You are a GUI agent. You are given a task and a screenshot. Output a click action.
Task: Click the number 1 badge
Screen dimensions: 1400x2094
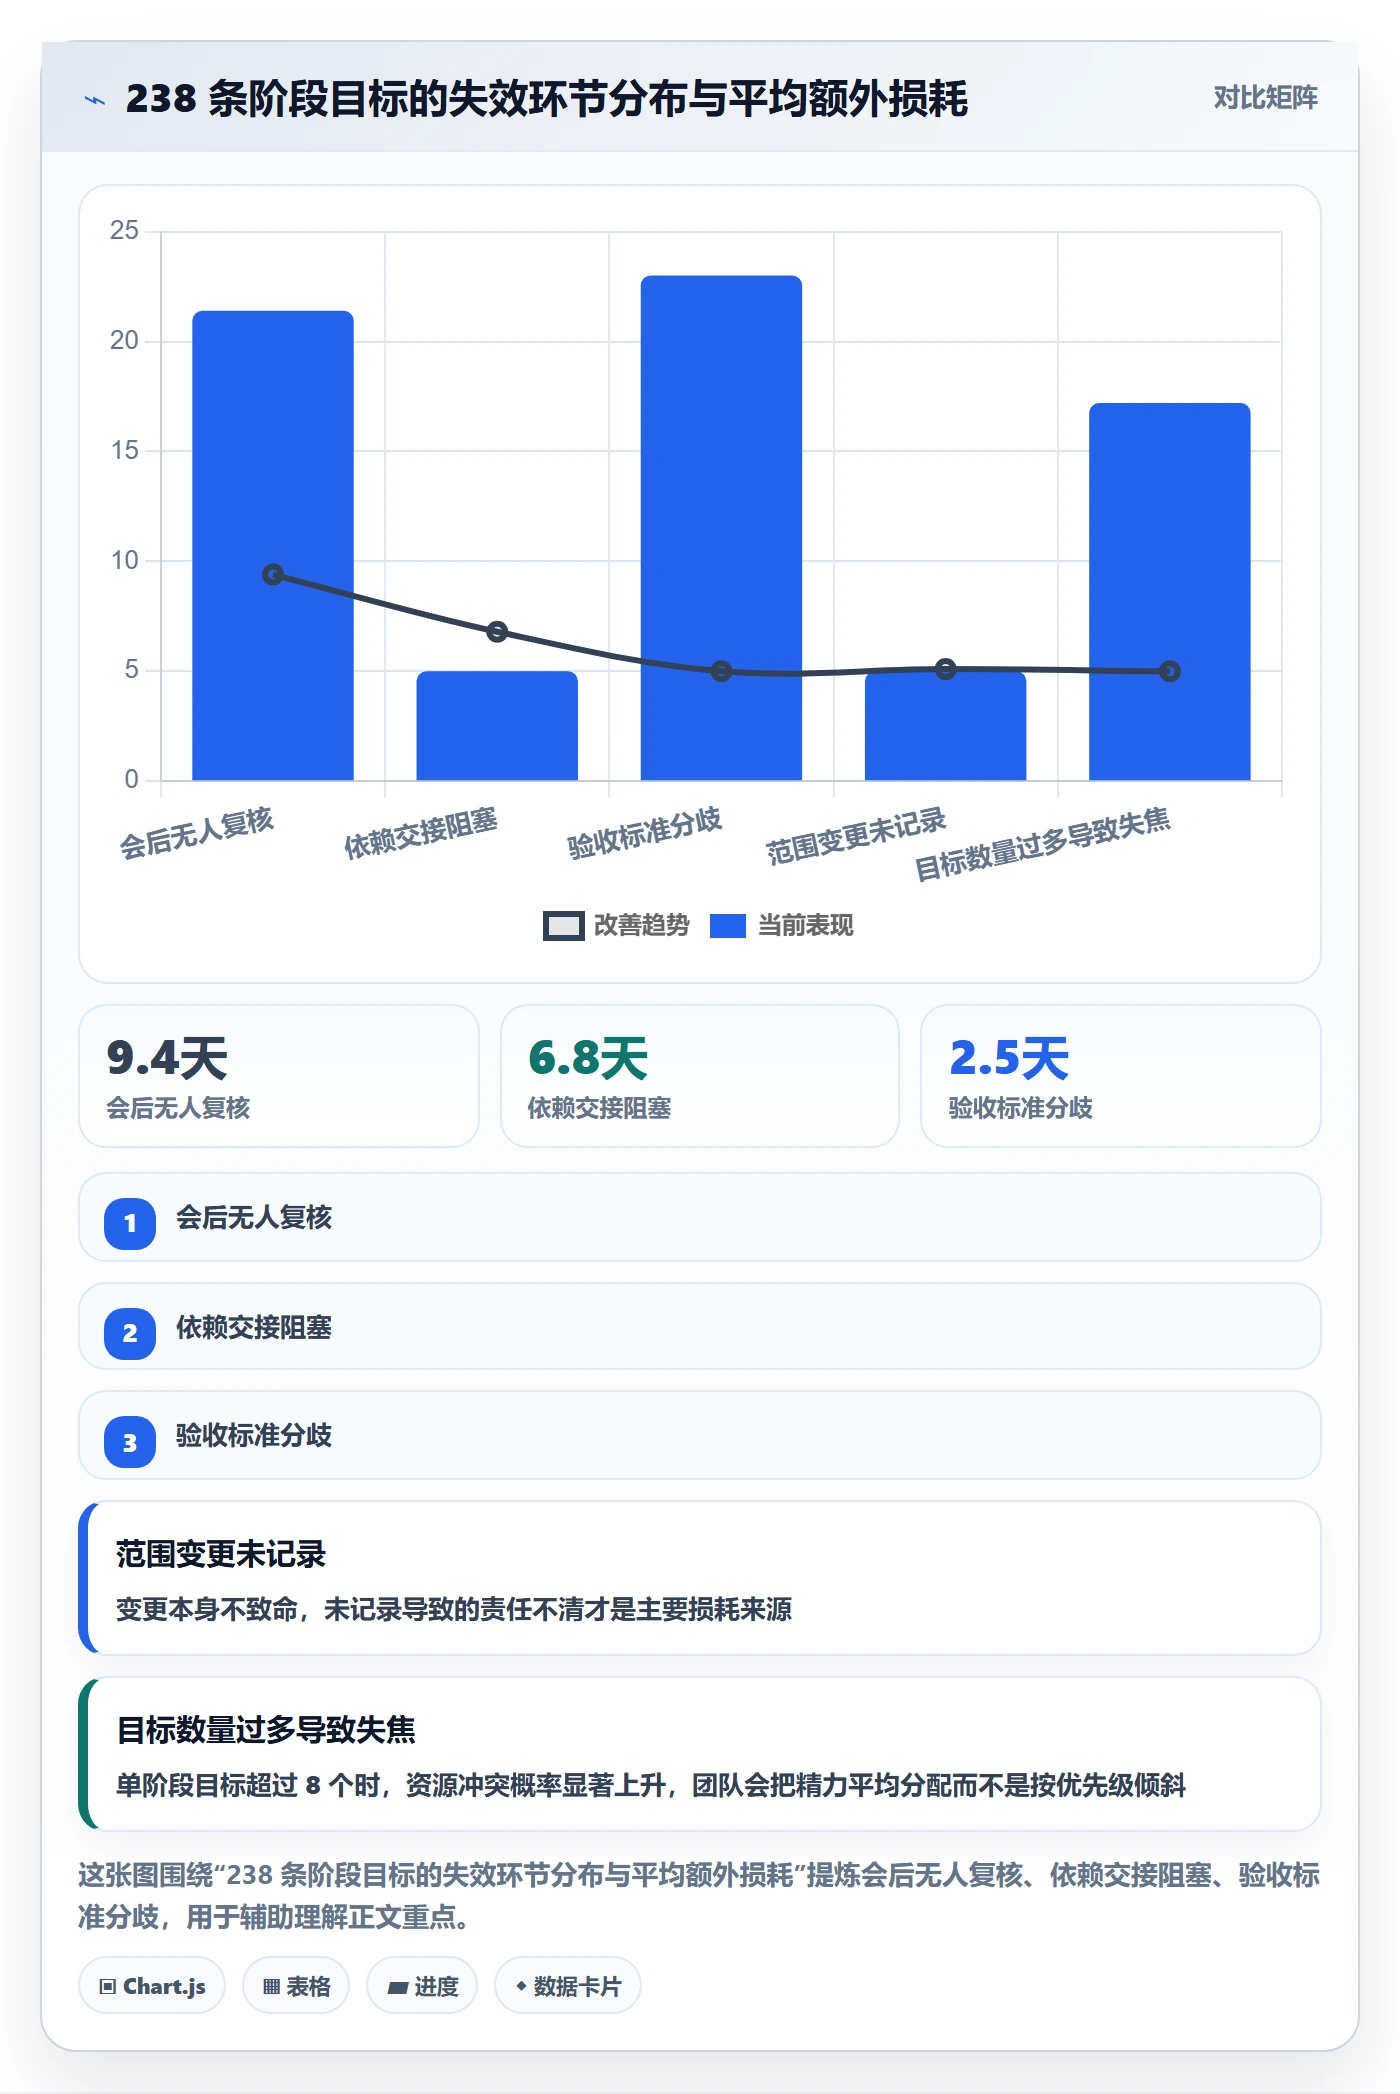click(130, 1223)
